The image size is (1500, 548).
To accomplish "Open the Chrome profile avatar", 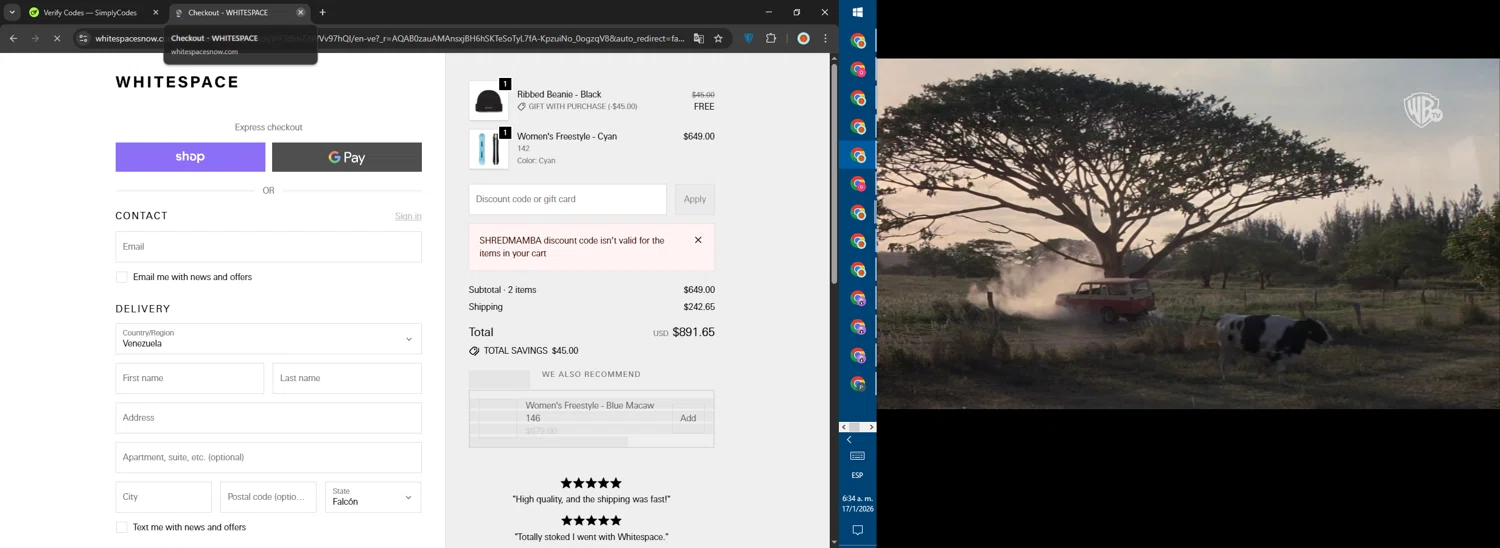I will (x=803, y=39).
